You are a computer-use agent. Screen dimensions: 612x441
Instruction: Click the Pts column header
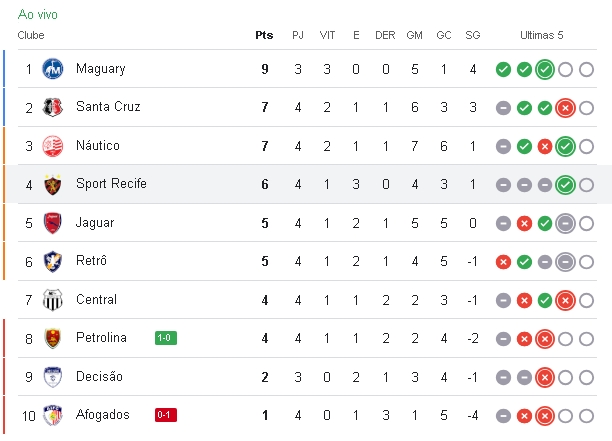(264, 35)
